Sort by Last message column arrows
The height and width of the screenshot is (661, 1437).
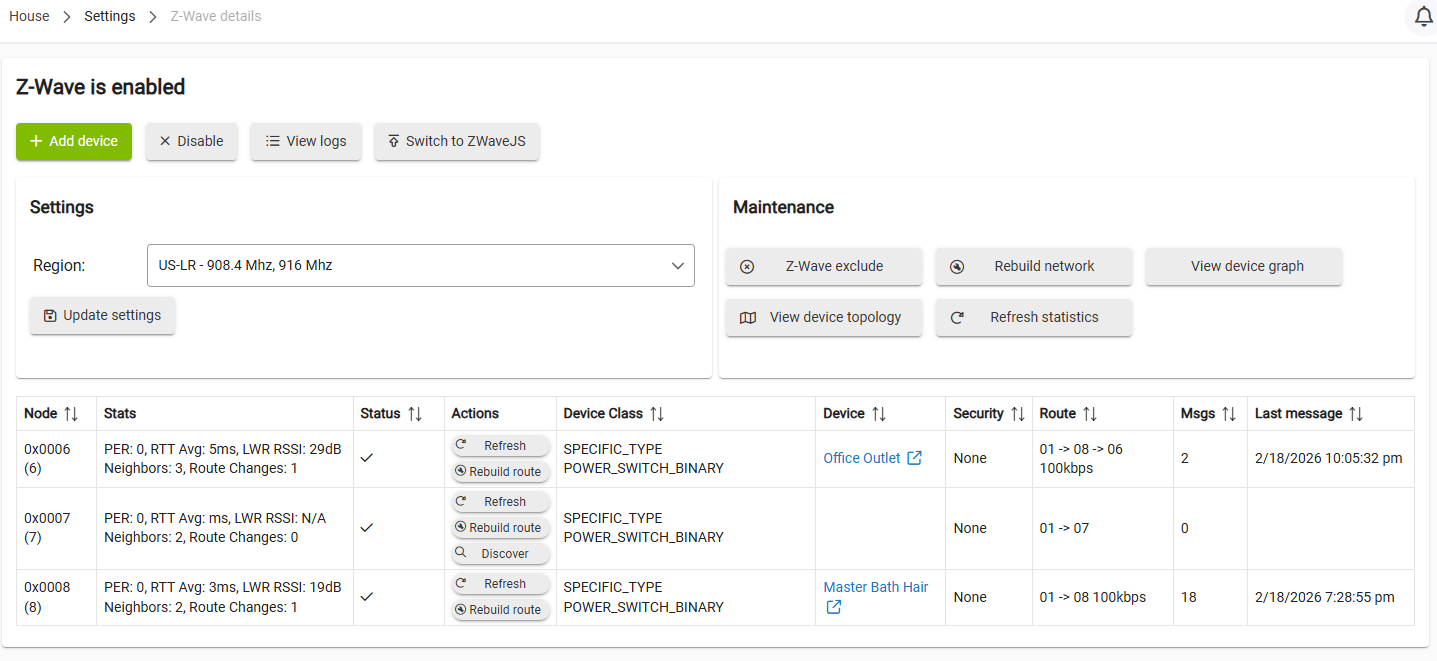[x=1356, y=414]
